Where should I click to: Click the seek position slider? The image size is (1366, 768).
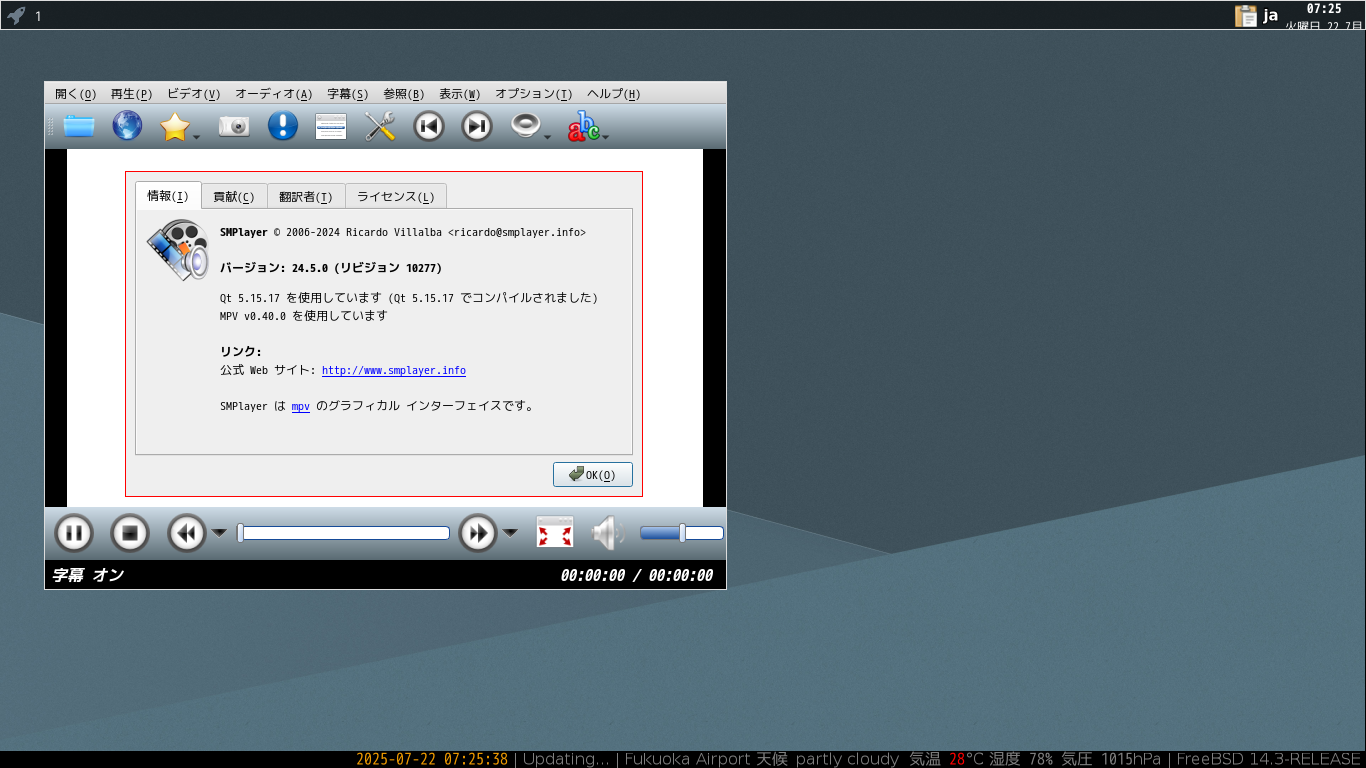point(344,533)
